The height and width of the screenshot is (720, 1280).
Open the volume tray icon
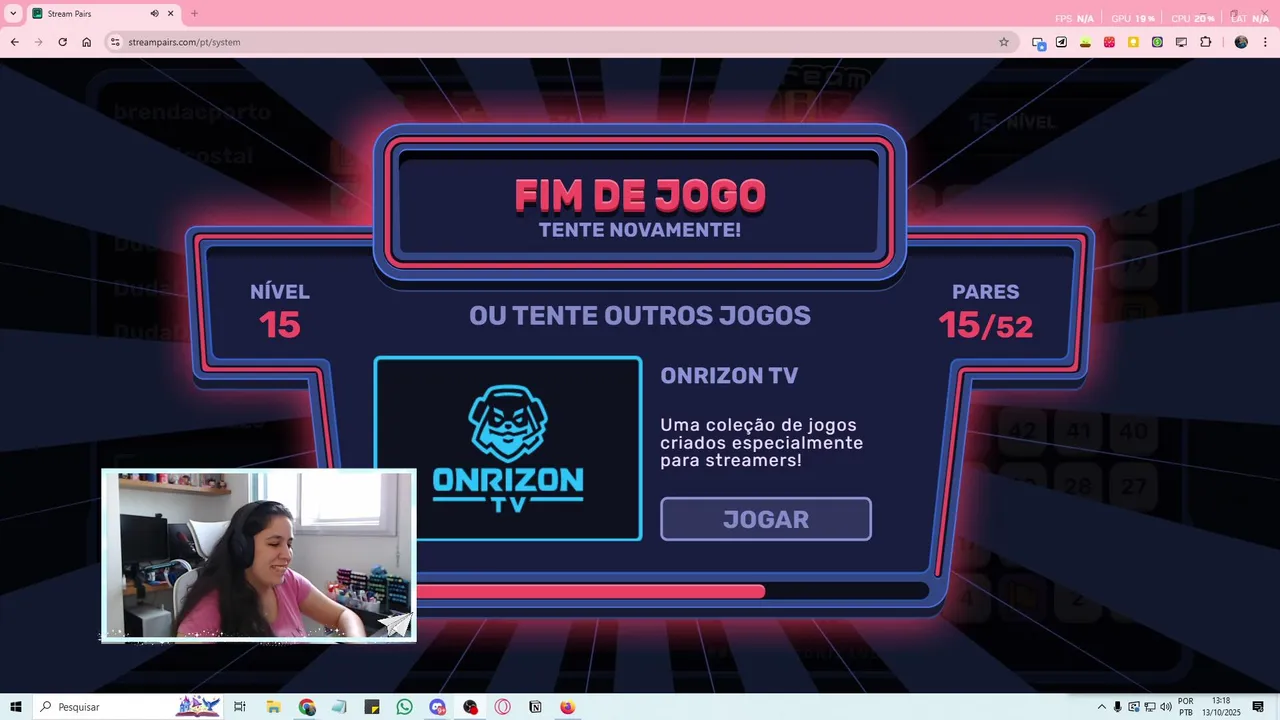[1166, 707]
